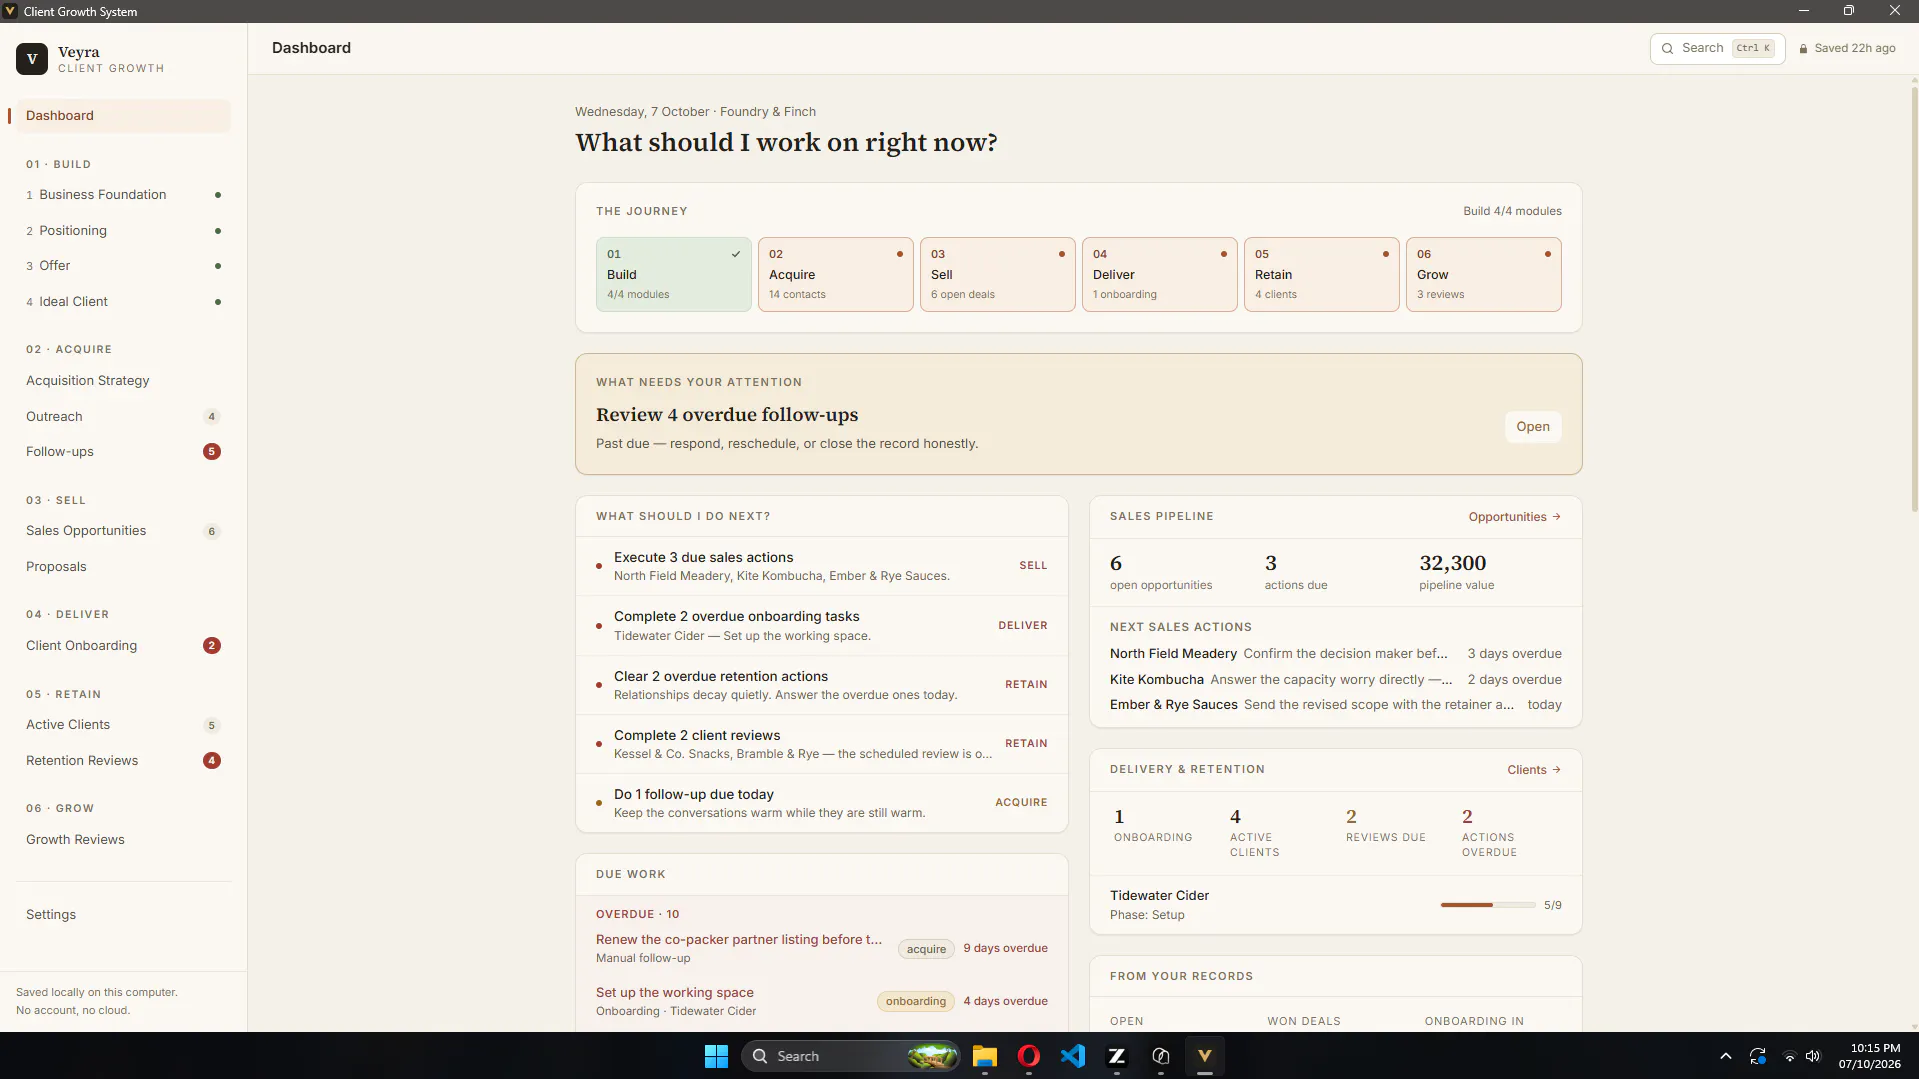Open Visual Studio Code from the taskbar
This screenshot has width=1919, height=1079.
[1073, 1056]
